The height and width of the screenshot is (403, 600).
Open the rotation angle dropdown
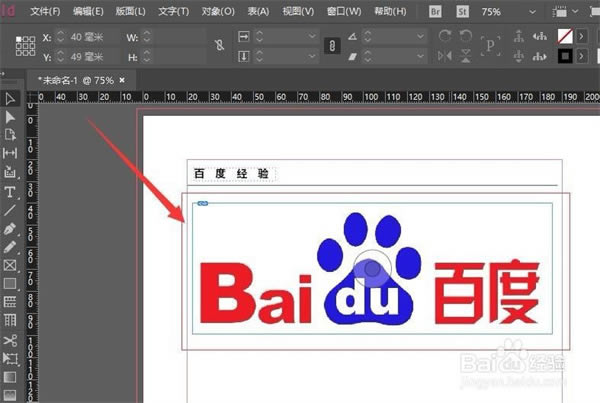point(420,37)
